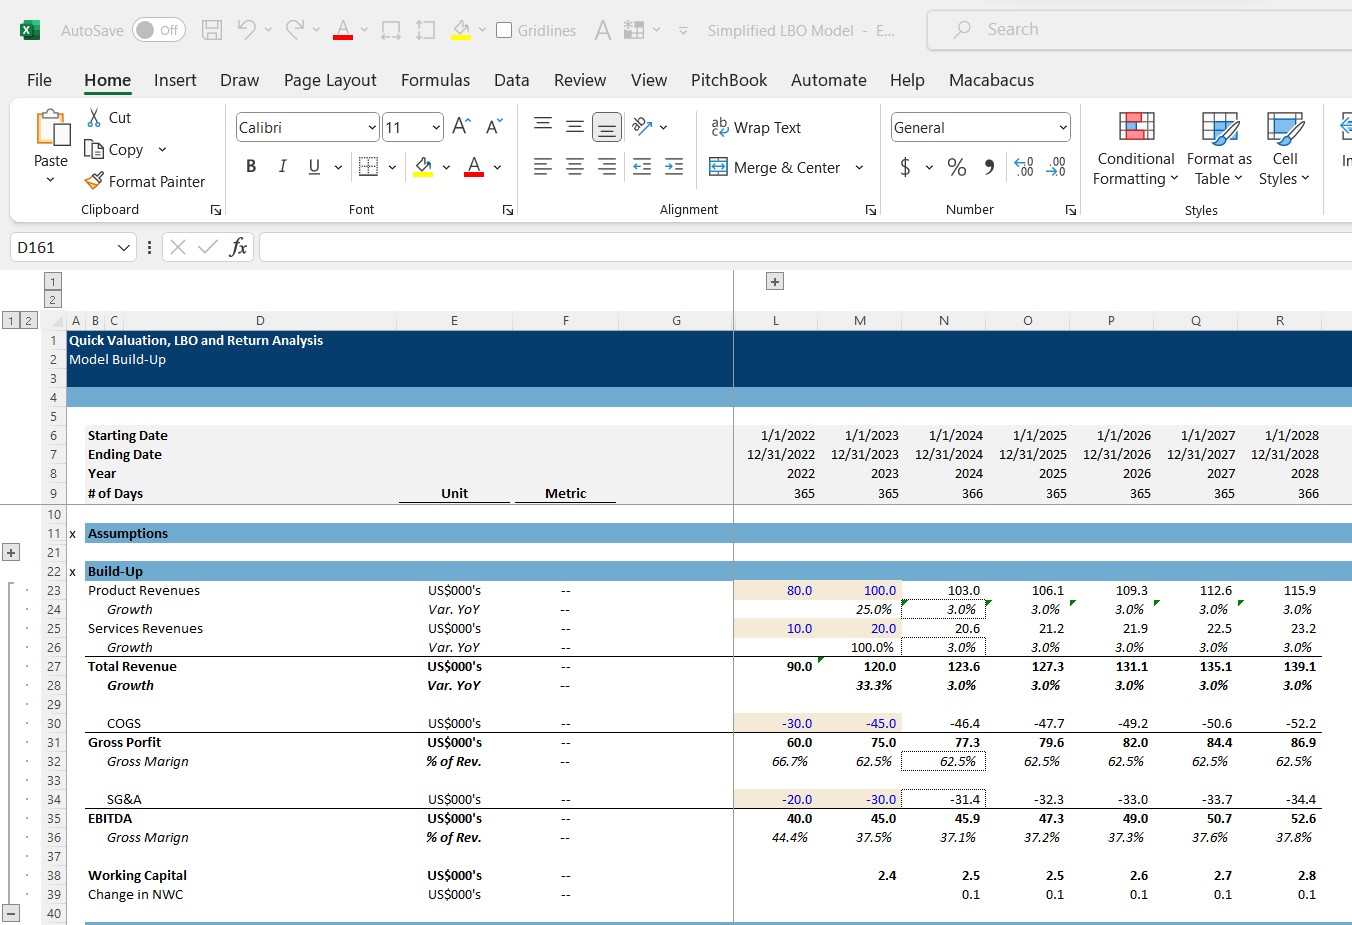Apply percent style formatting
The width and height of the screenshot is (1352, 925).
pyautogui.click(x=957, y=167)
